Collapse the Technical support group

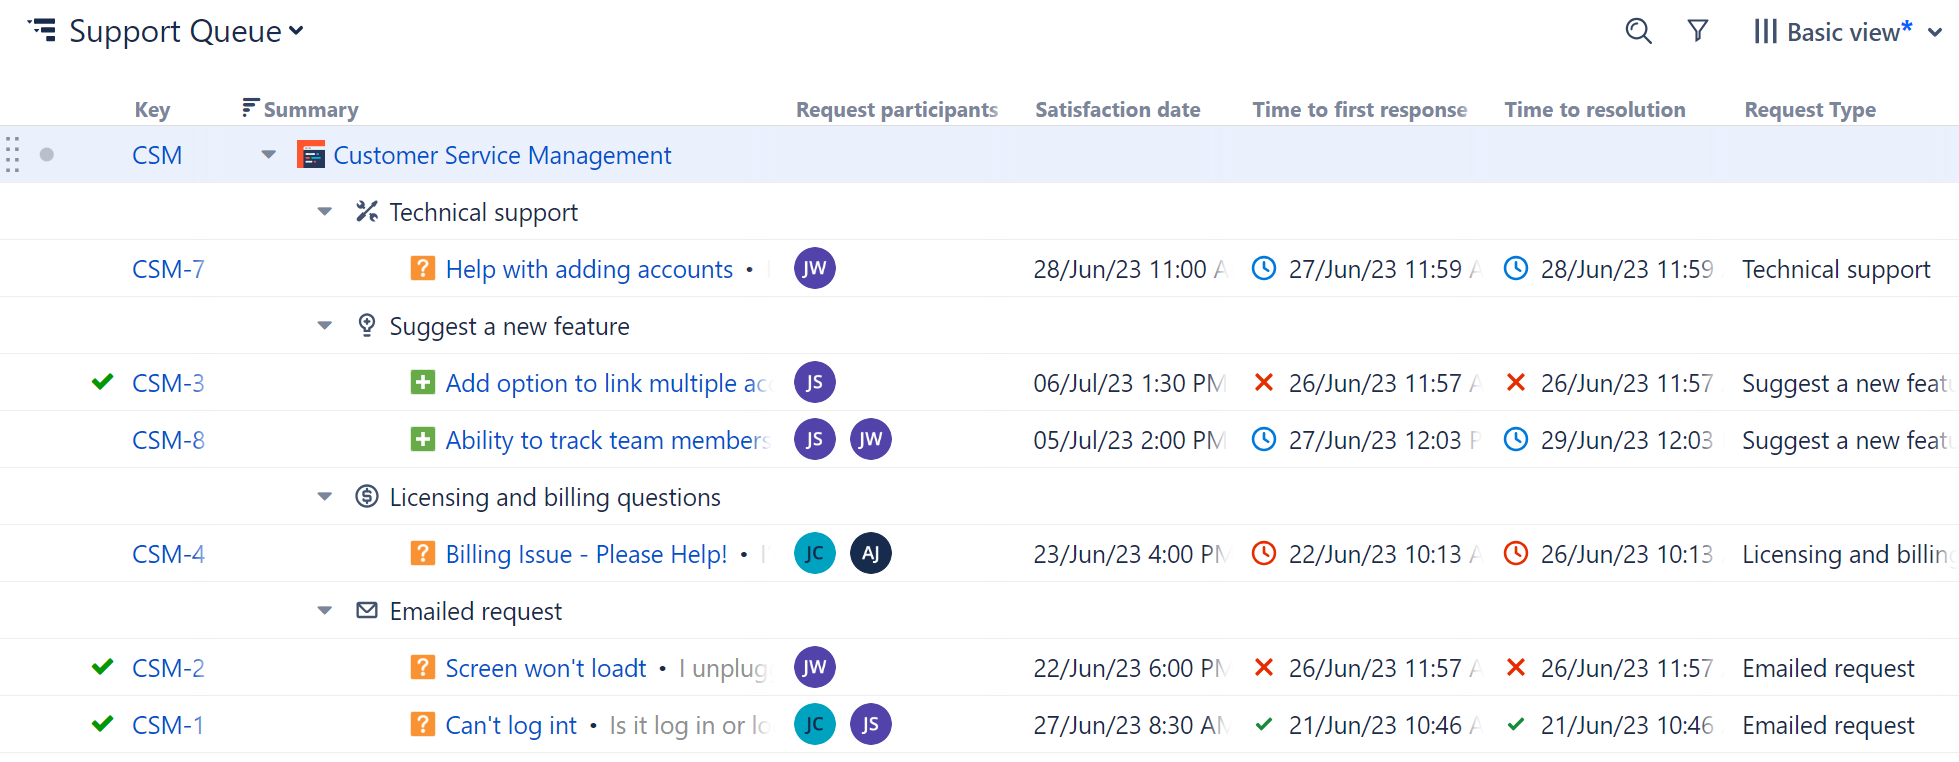coord(324,212)
